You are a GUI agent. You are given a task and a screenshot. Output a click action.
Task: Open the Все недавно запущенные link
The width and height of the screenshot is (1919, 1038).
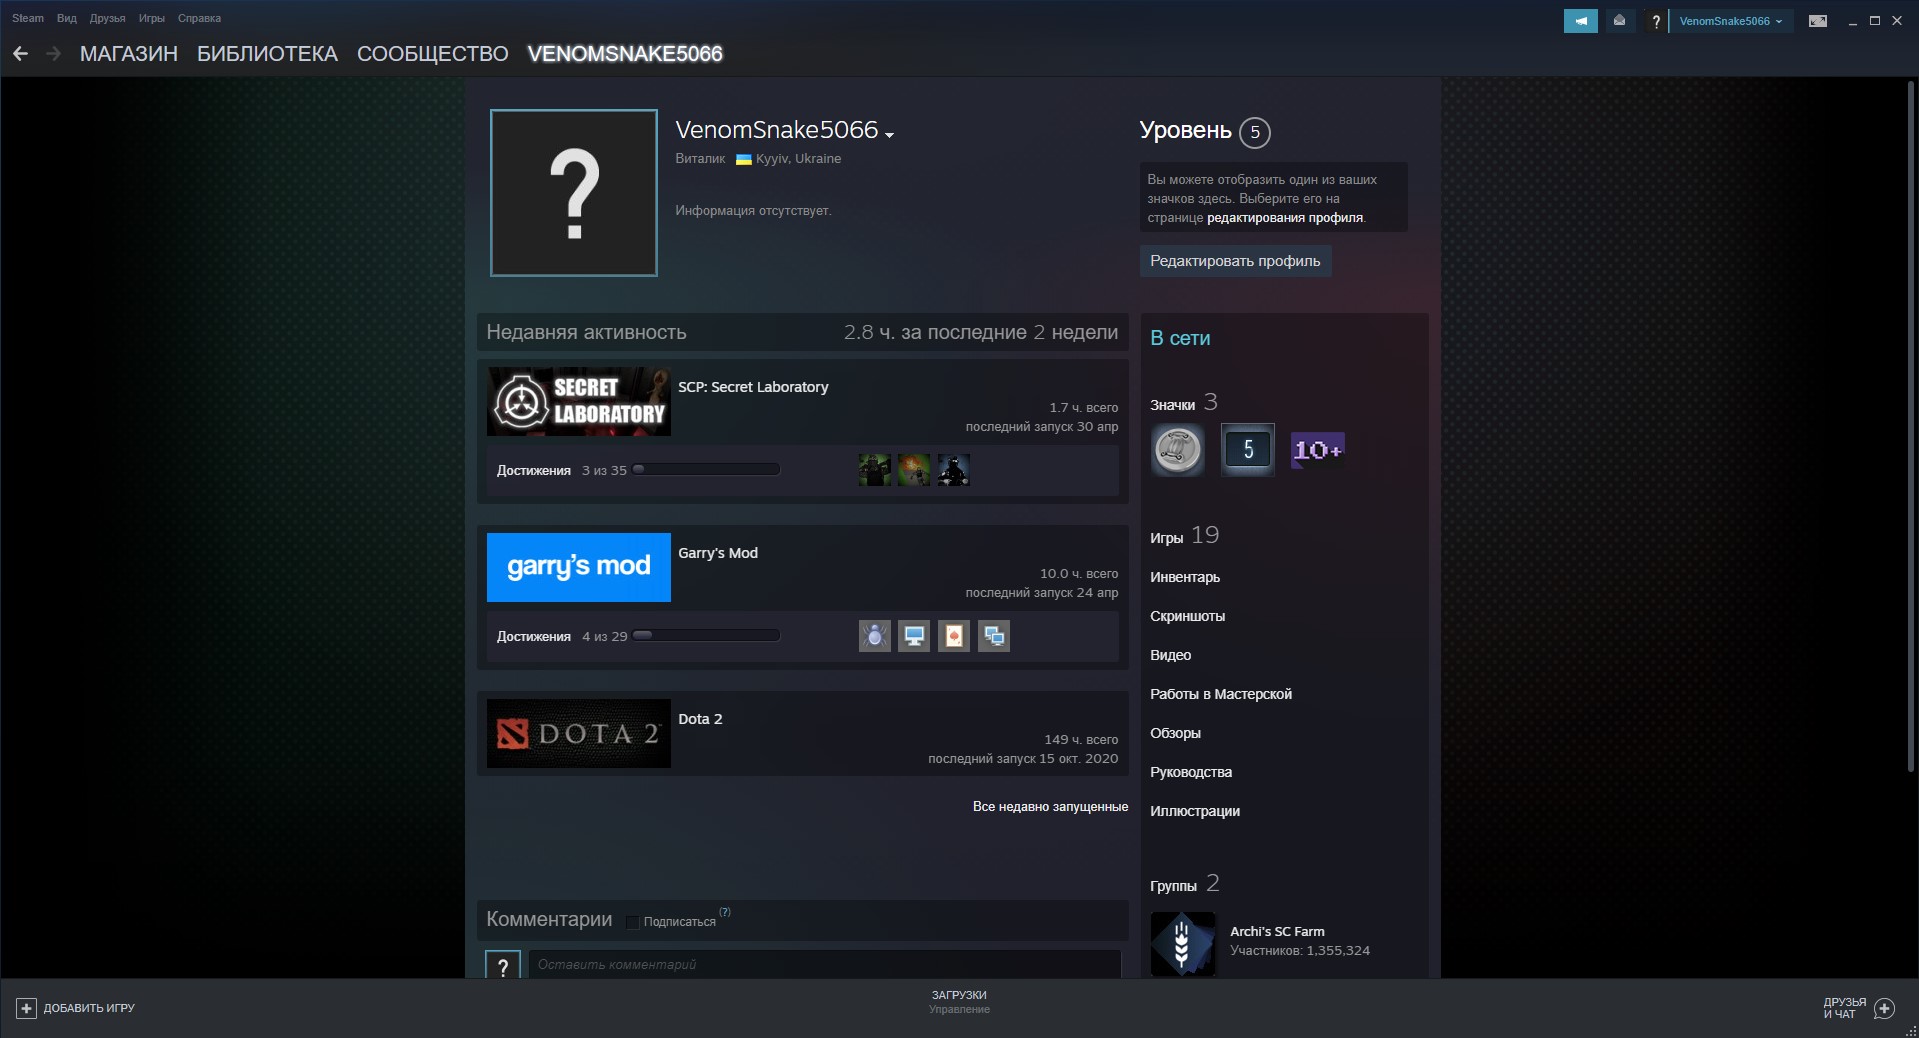[x=1050, y=807]
